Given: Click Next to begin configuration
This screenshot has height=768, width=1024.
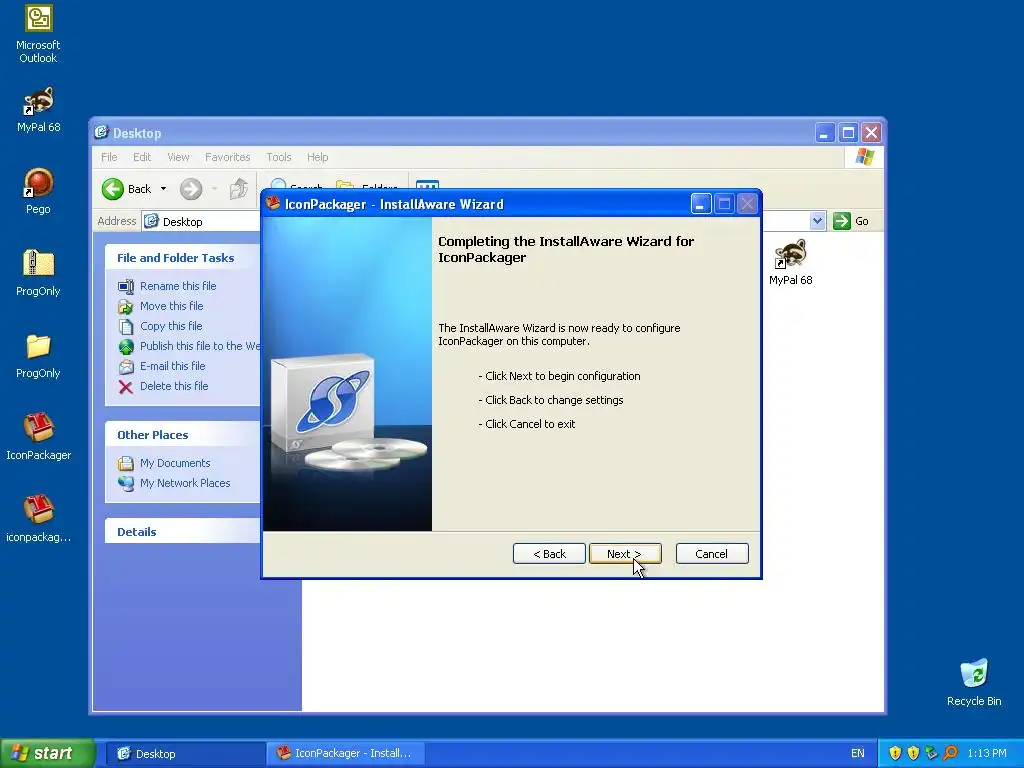Looking at the screenshot, I should pos(625,554).
